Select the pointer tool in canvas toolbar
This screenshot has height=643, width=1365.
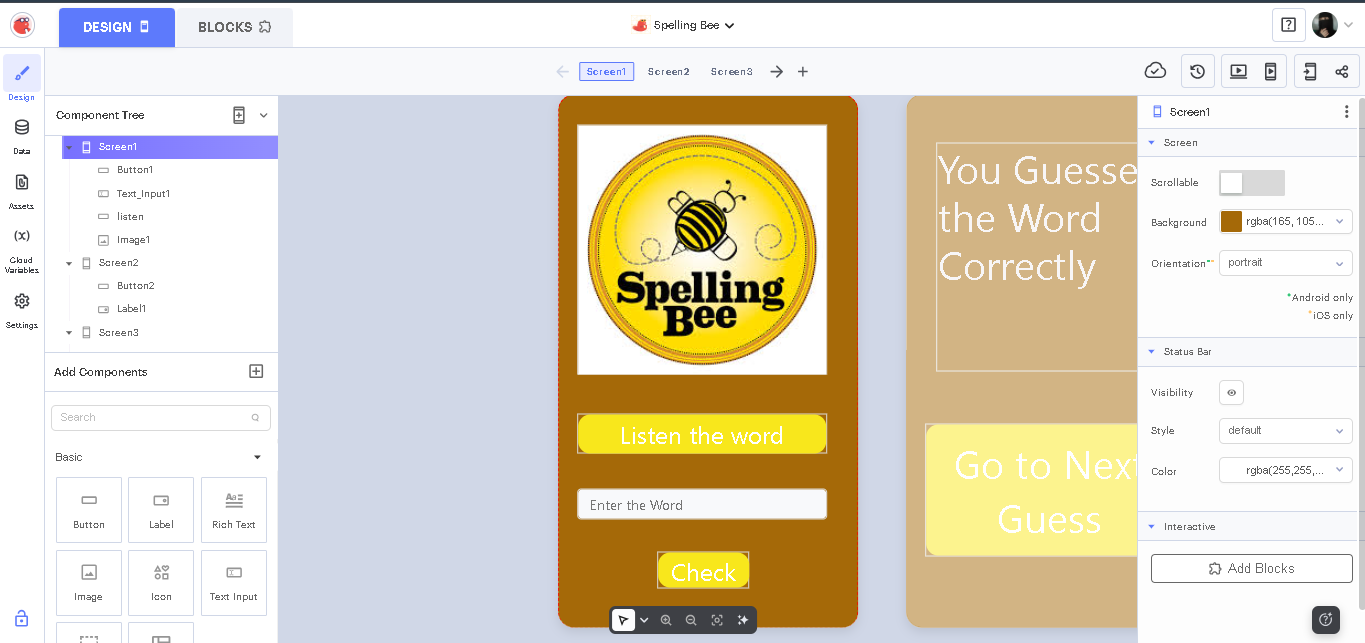[623, 620]
